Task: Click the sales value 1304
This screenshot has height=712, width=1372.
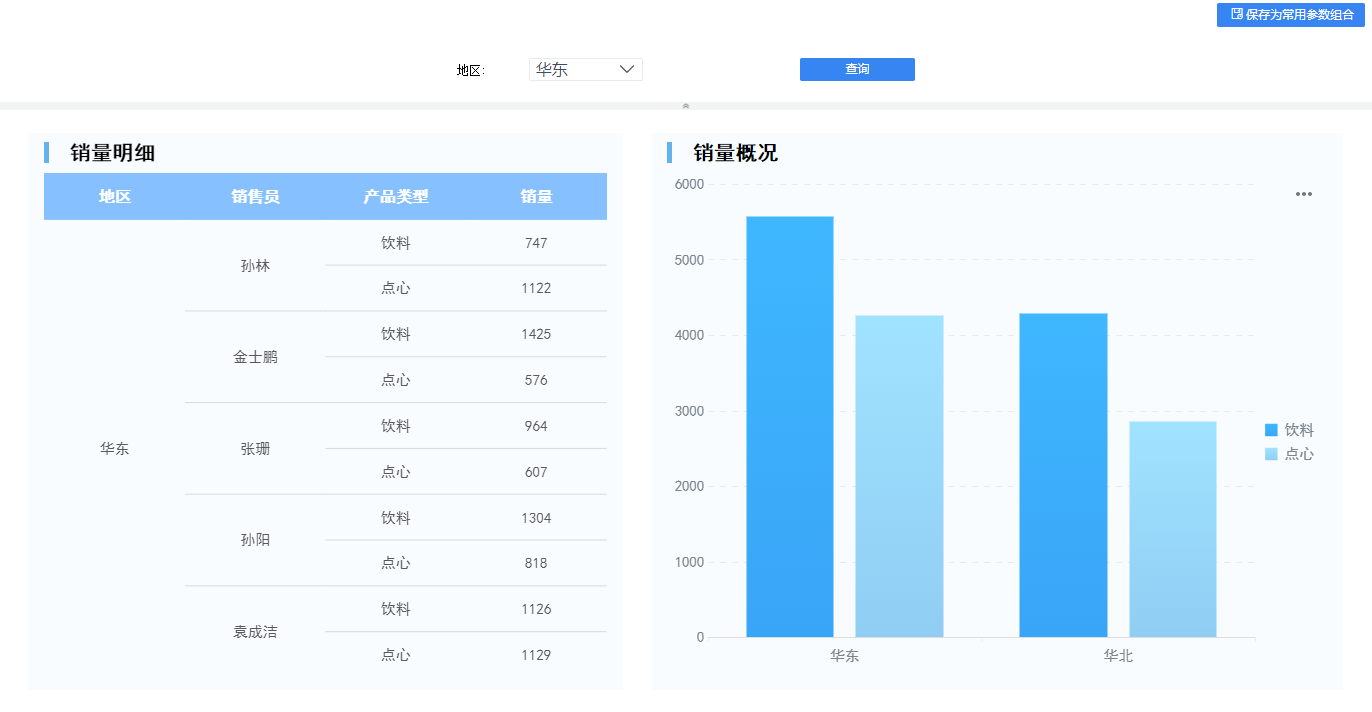Action: tap(536, 518)
